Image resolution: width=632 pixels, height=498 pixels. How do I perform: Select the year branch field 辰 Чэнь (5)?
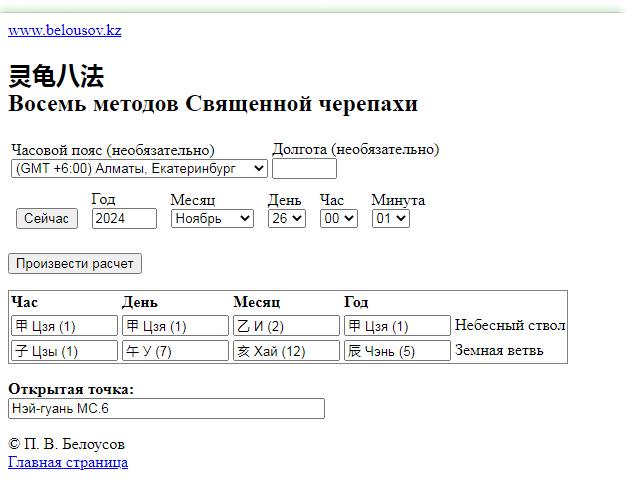coord(397,351)
